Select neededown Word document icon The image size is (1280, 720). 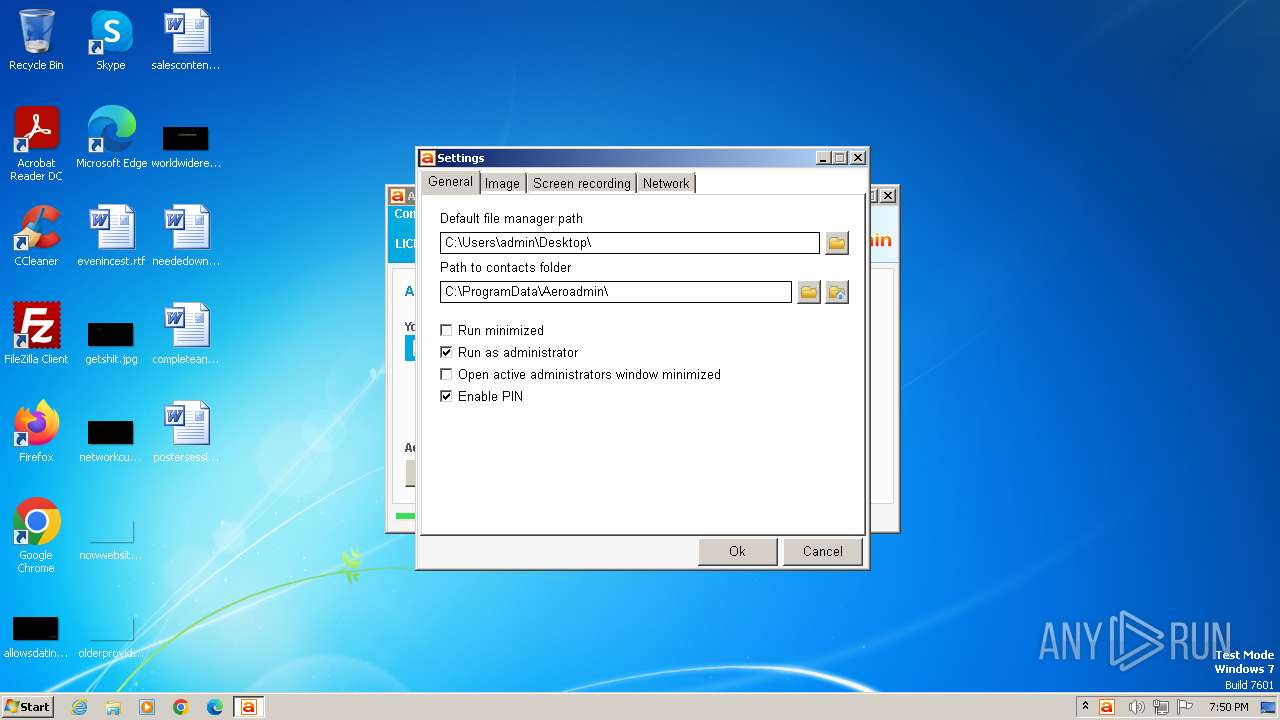click(x=186, y=236)
